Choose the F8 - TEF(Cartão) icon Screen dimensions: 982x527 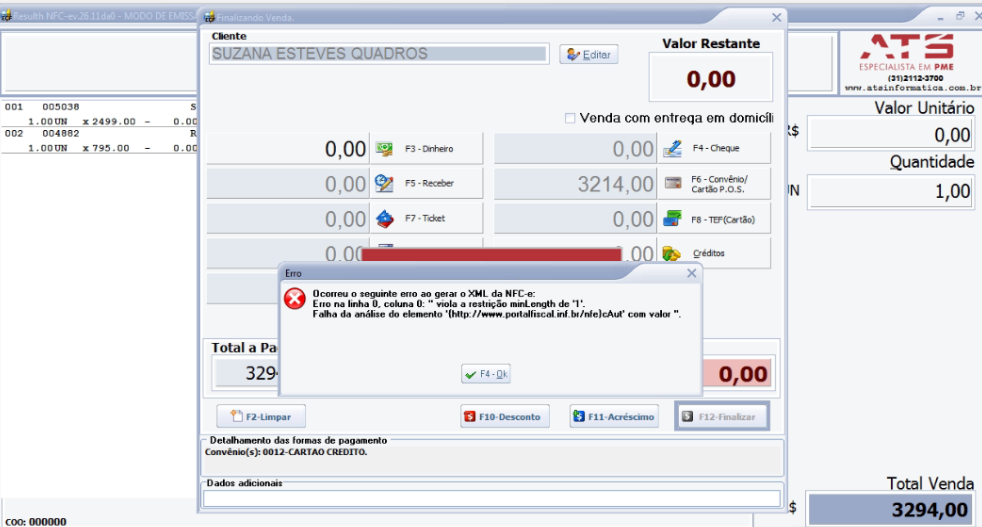(x=672, y=219)
